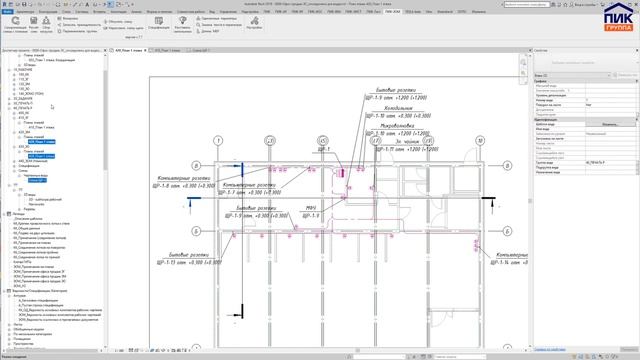Expand the 20_ЗАДАНИЯ tree node
640x360 pixels.
[x=9, y=98]
